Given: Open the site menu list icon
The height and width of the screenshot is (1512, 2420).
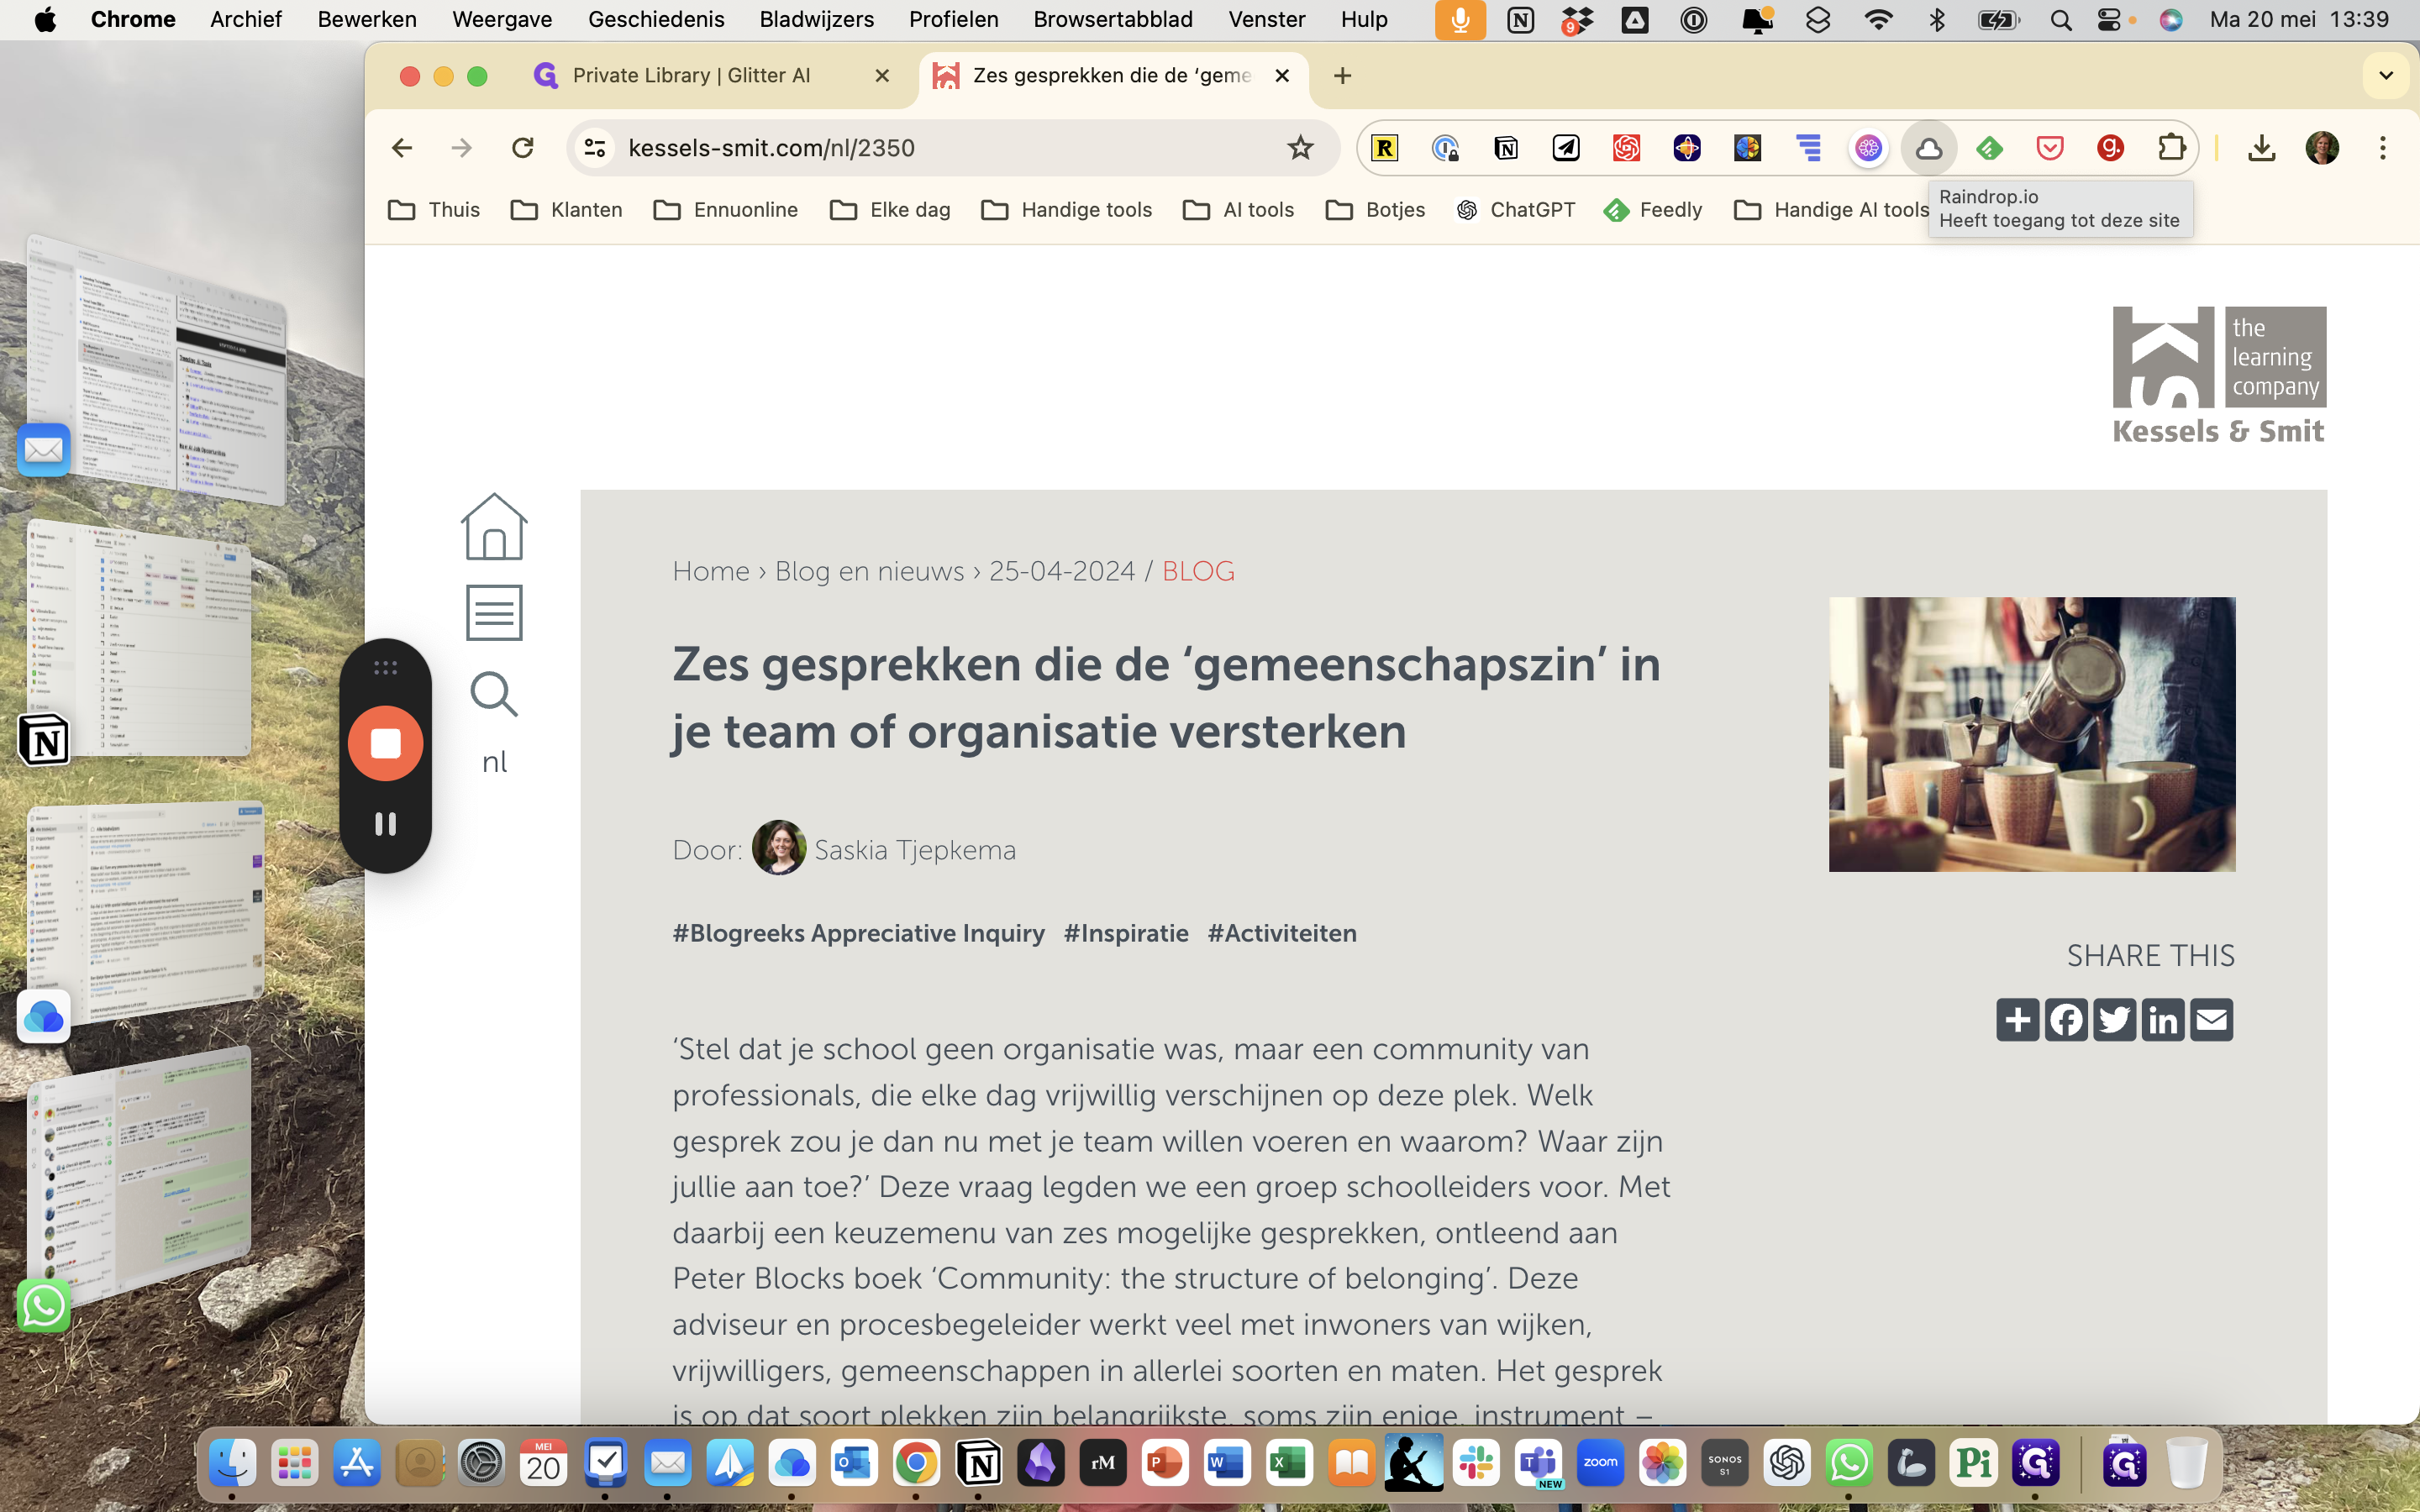Looking at the screenshot, I should click(x=494, y=612).
